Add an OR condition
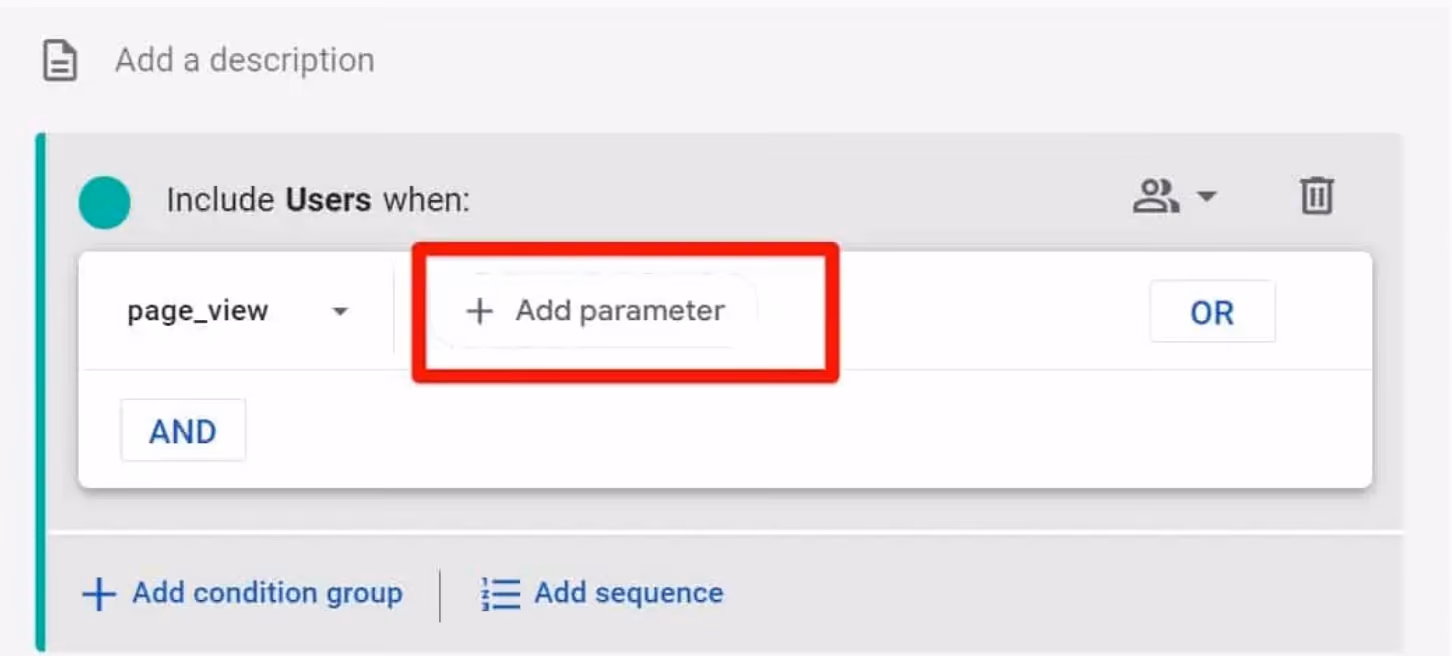Screen dimensions: 1452x656 (1212, 312)
